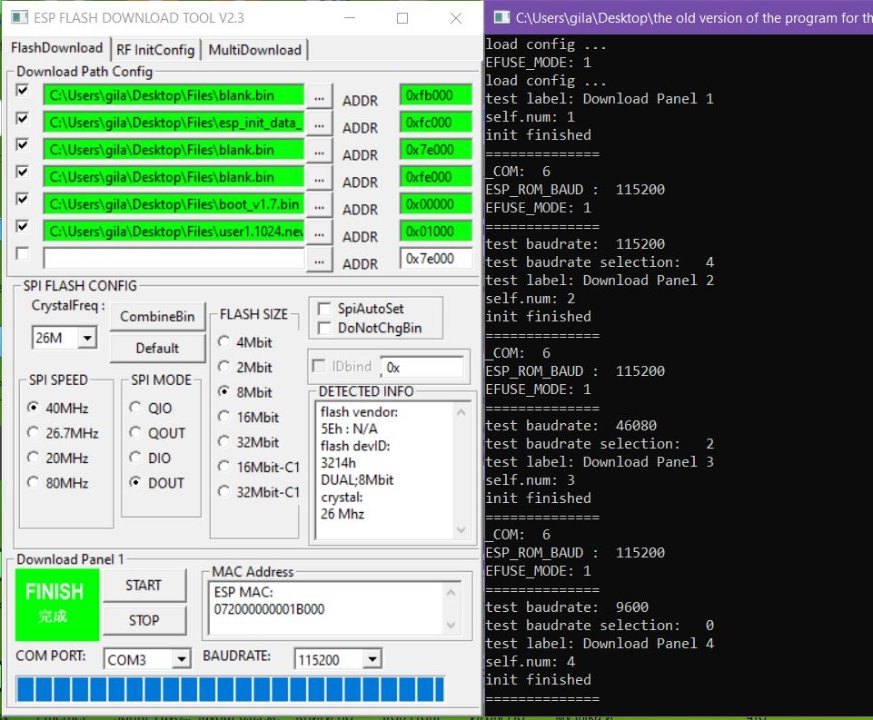The height and width of the screenshot is (720, 873).
Task: Edit the 0x00000 address field
Action: click(435, 204)
